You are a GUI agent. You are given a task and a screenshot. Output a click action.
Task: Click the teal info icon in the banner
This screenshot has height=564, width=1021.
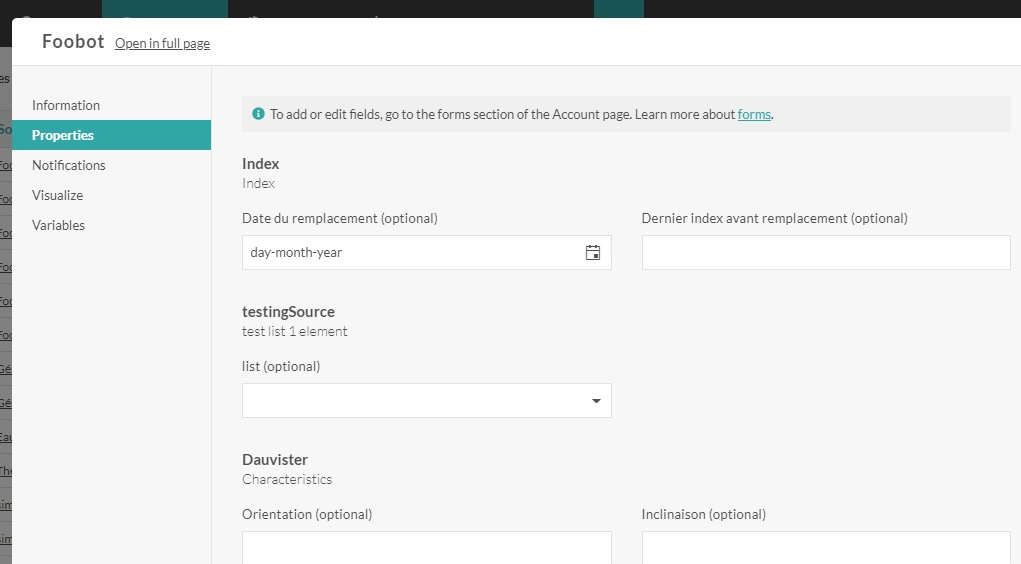click(x=259, y=114)
